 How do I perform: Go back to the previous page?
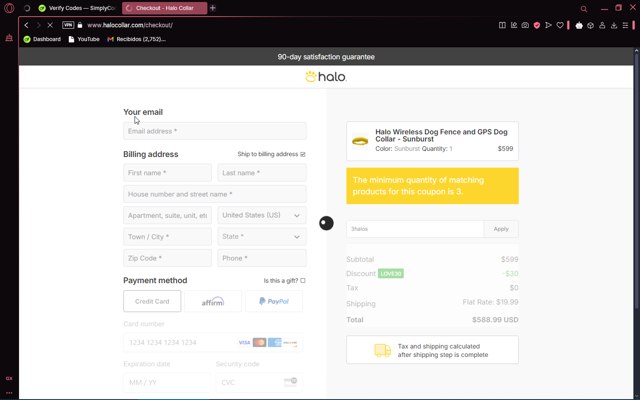(x=27, y=25)
